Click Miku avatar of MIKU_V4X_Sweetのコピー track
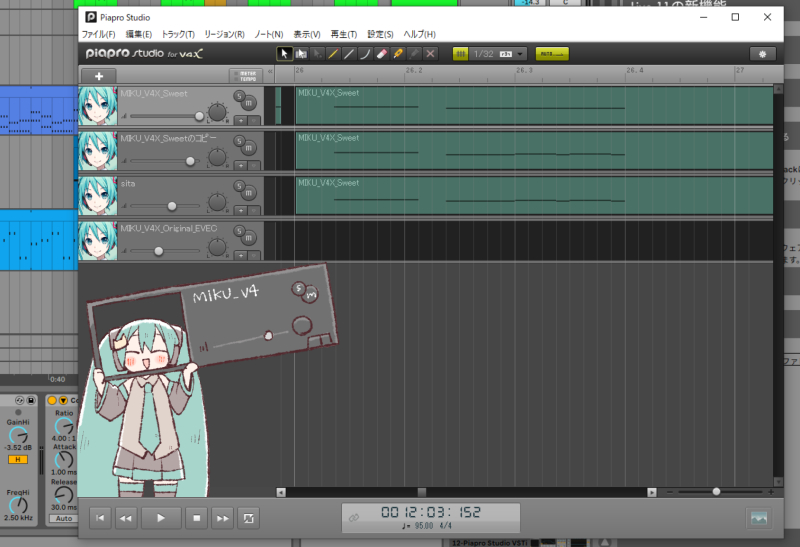 (x=97, y=151)
